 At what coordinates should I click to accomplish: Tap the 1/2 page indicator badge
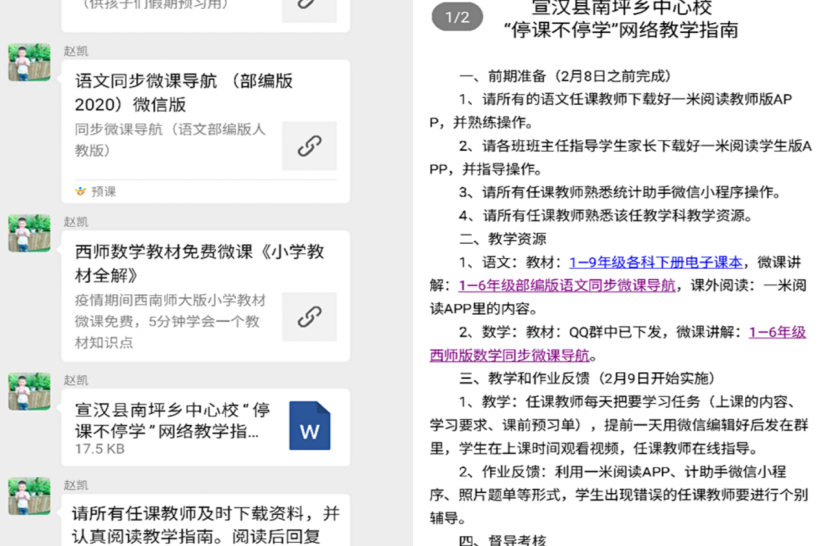[x=457, y=17]
